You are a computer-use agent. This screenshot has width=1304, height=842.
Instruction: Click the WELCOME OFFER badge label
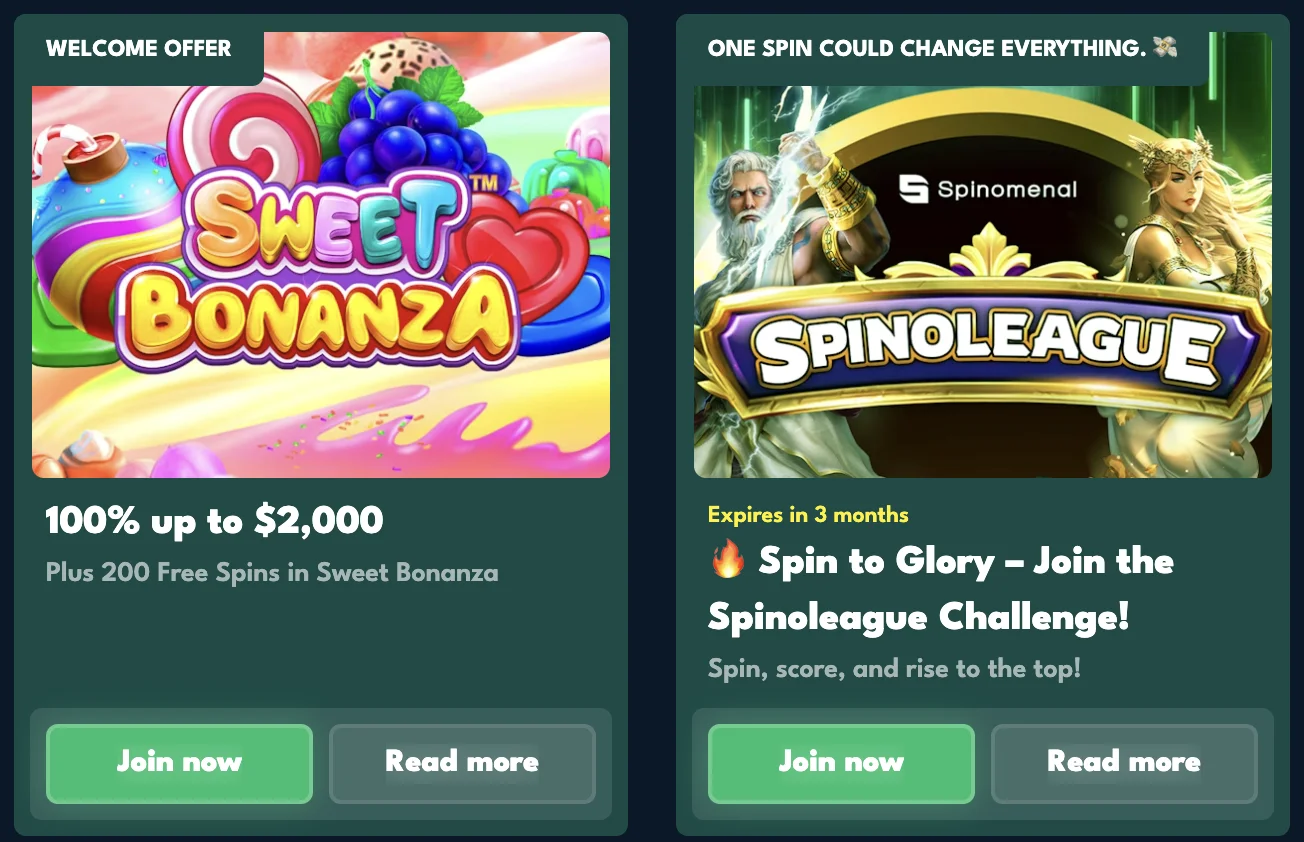click(x=138, y=47)
